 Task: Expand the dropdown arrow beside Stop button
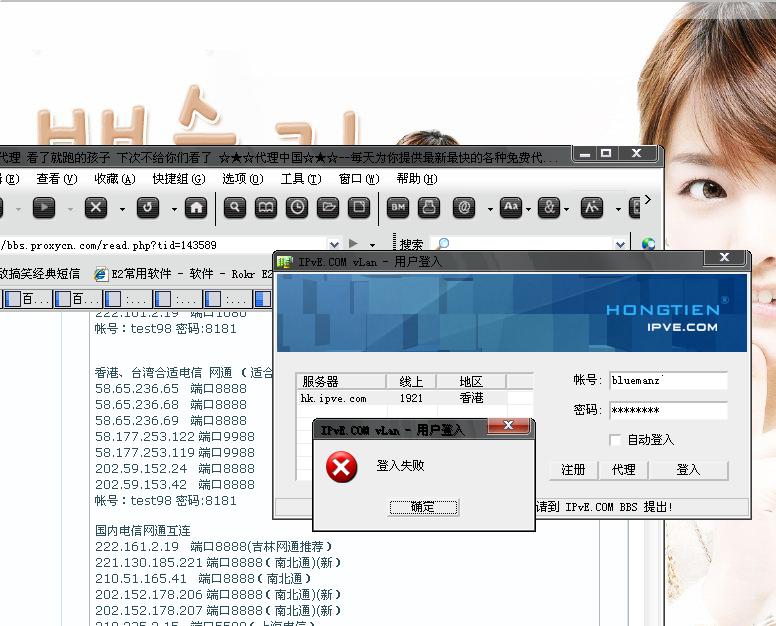(x=122, y=209)
